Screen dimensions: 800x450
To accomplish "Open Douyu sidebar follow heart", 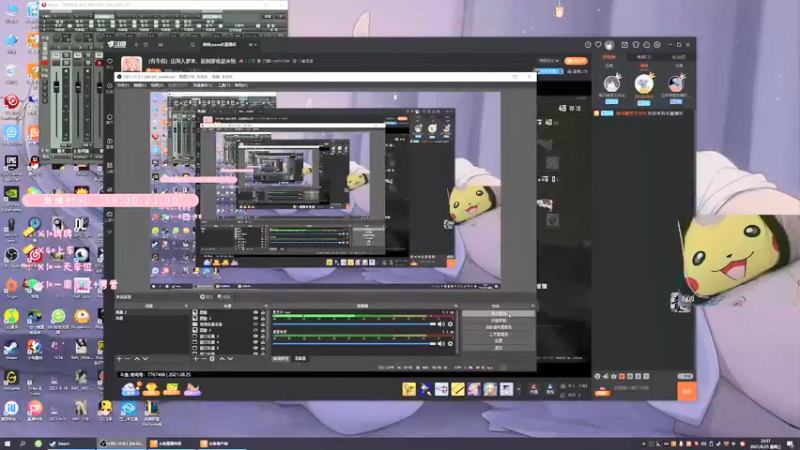I will [x=110, y=62].
